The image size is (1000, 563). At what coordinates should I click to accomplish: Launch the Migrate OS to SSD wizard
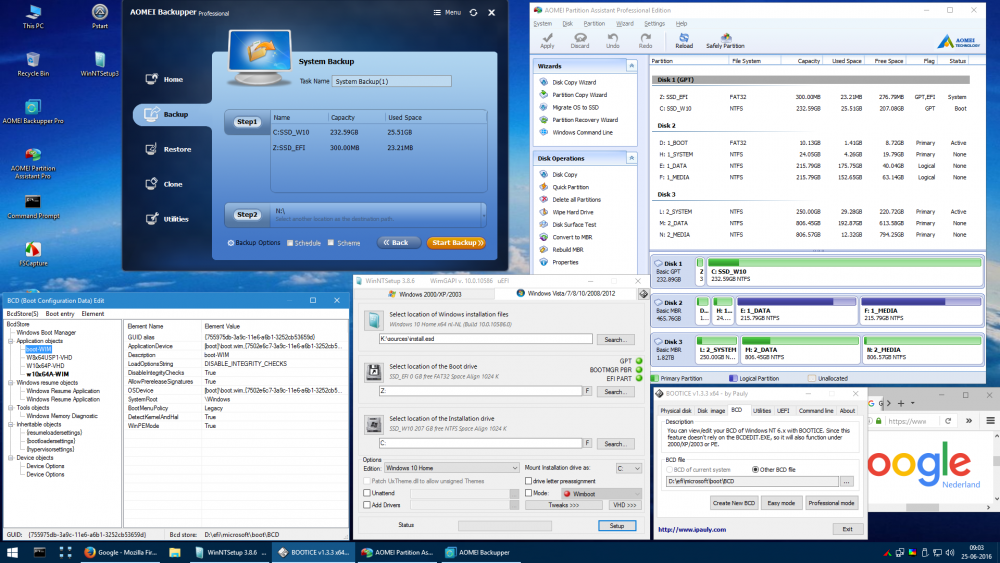coord(574,107)
